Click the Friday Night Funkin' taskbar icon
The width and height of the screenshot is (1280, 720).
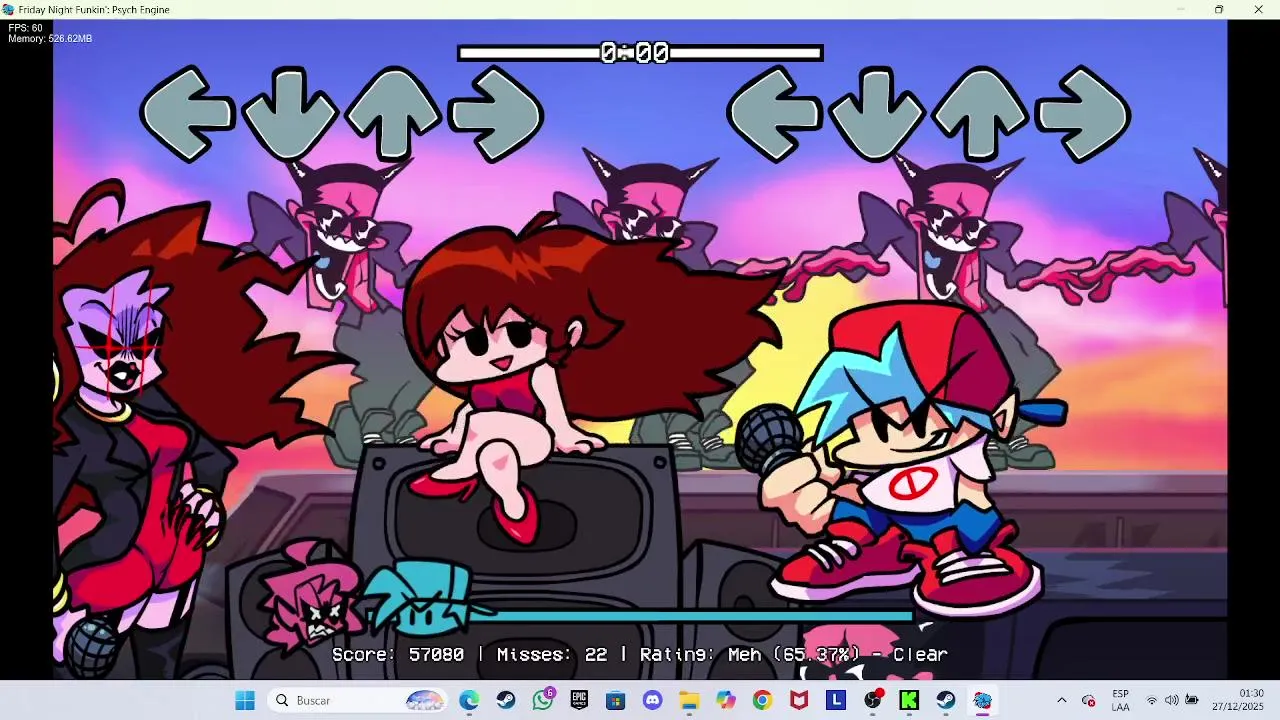982,700
